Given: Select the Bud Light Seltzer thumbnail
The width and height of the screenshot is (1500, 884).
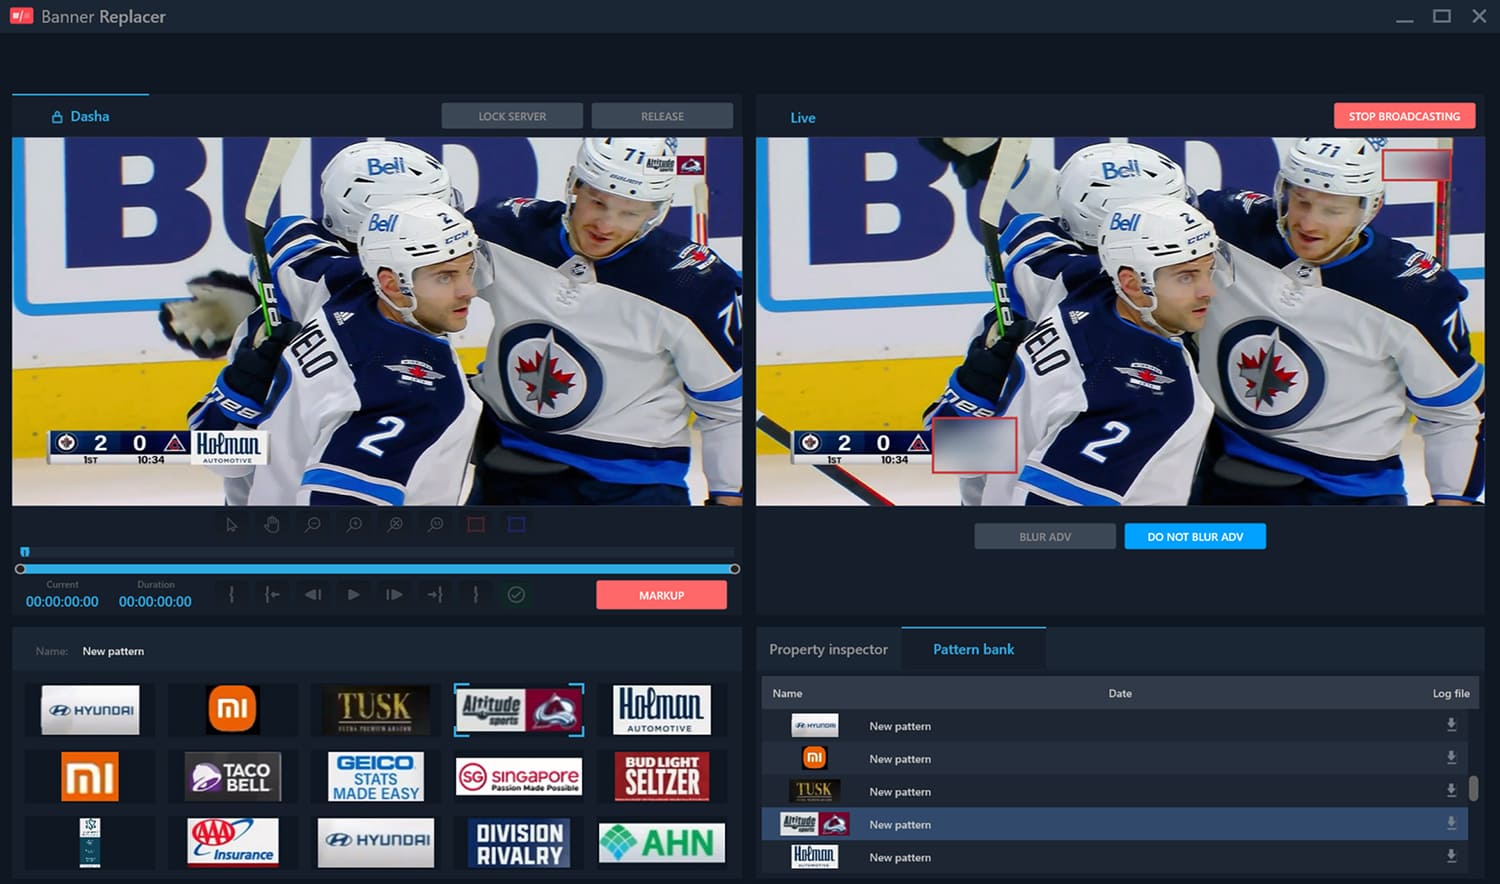Looking at the screenshot, I should (x=661, y=776).
